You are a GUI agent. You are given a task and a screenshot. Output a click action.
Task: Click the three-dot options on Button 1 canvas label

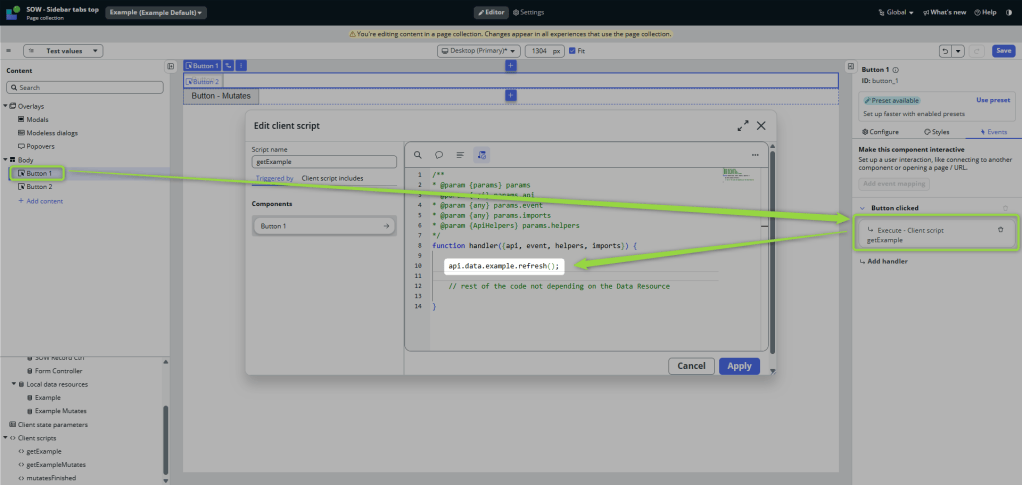click(241, 65)
